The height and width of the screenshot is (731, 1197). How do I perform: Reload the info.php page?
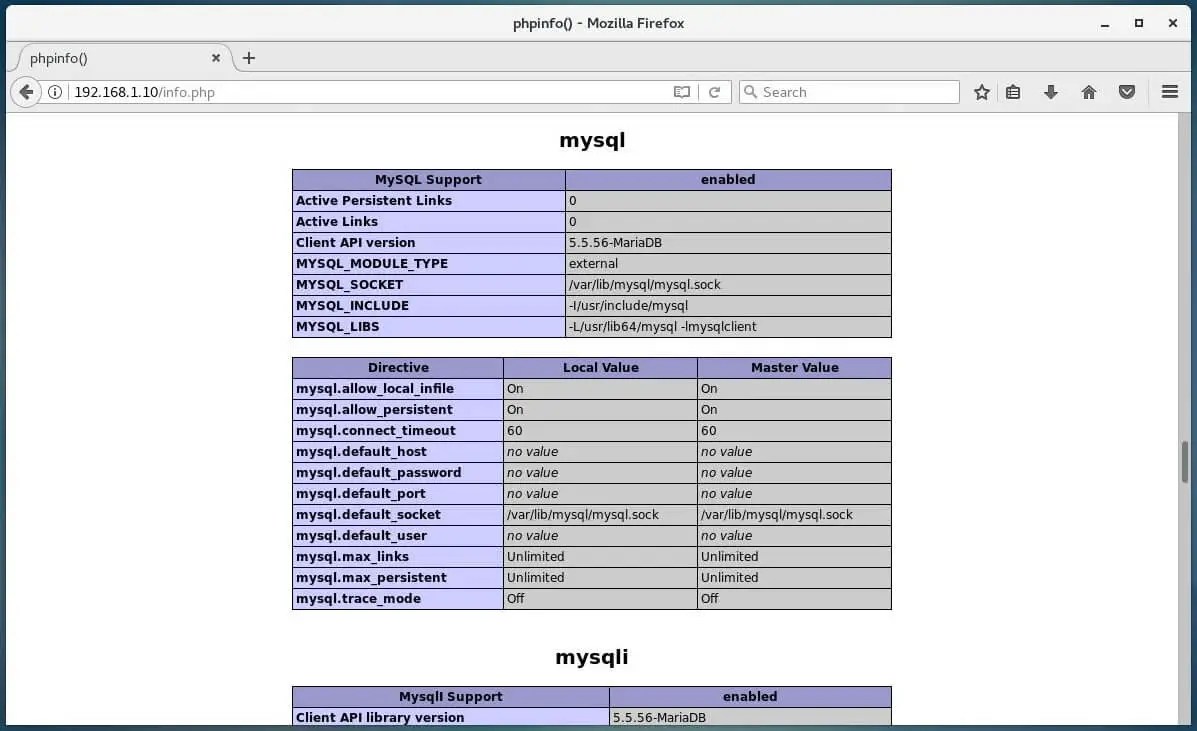click(715, 92)
